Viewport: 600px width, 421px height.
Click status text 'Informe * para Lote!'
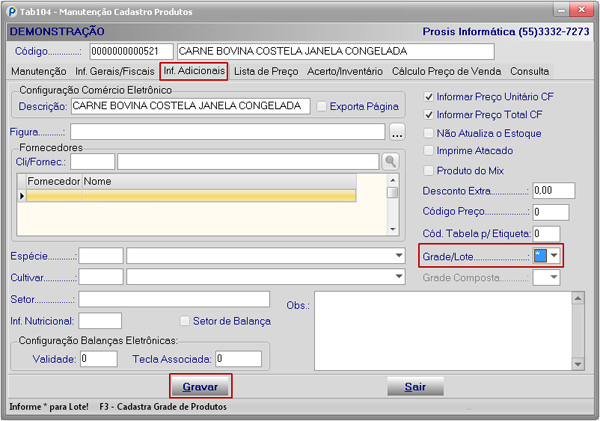pyautogui.click(x=49, y=407)
